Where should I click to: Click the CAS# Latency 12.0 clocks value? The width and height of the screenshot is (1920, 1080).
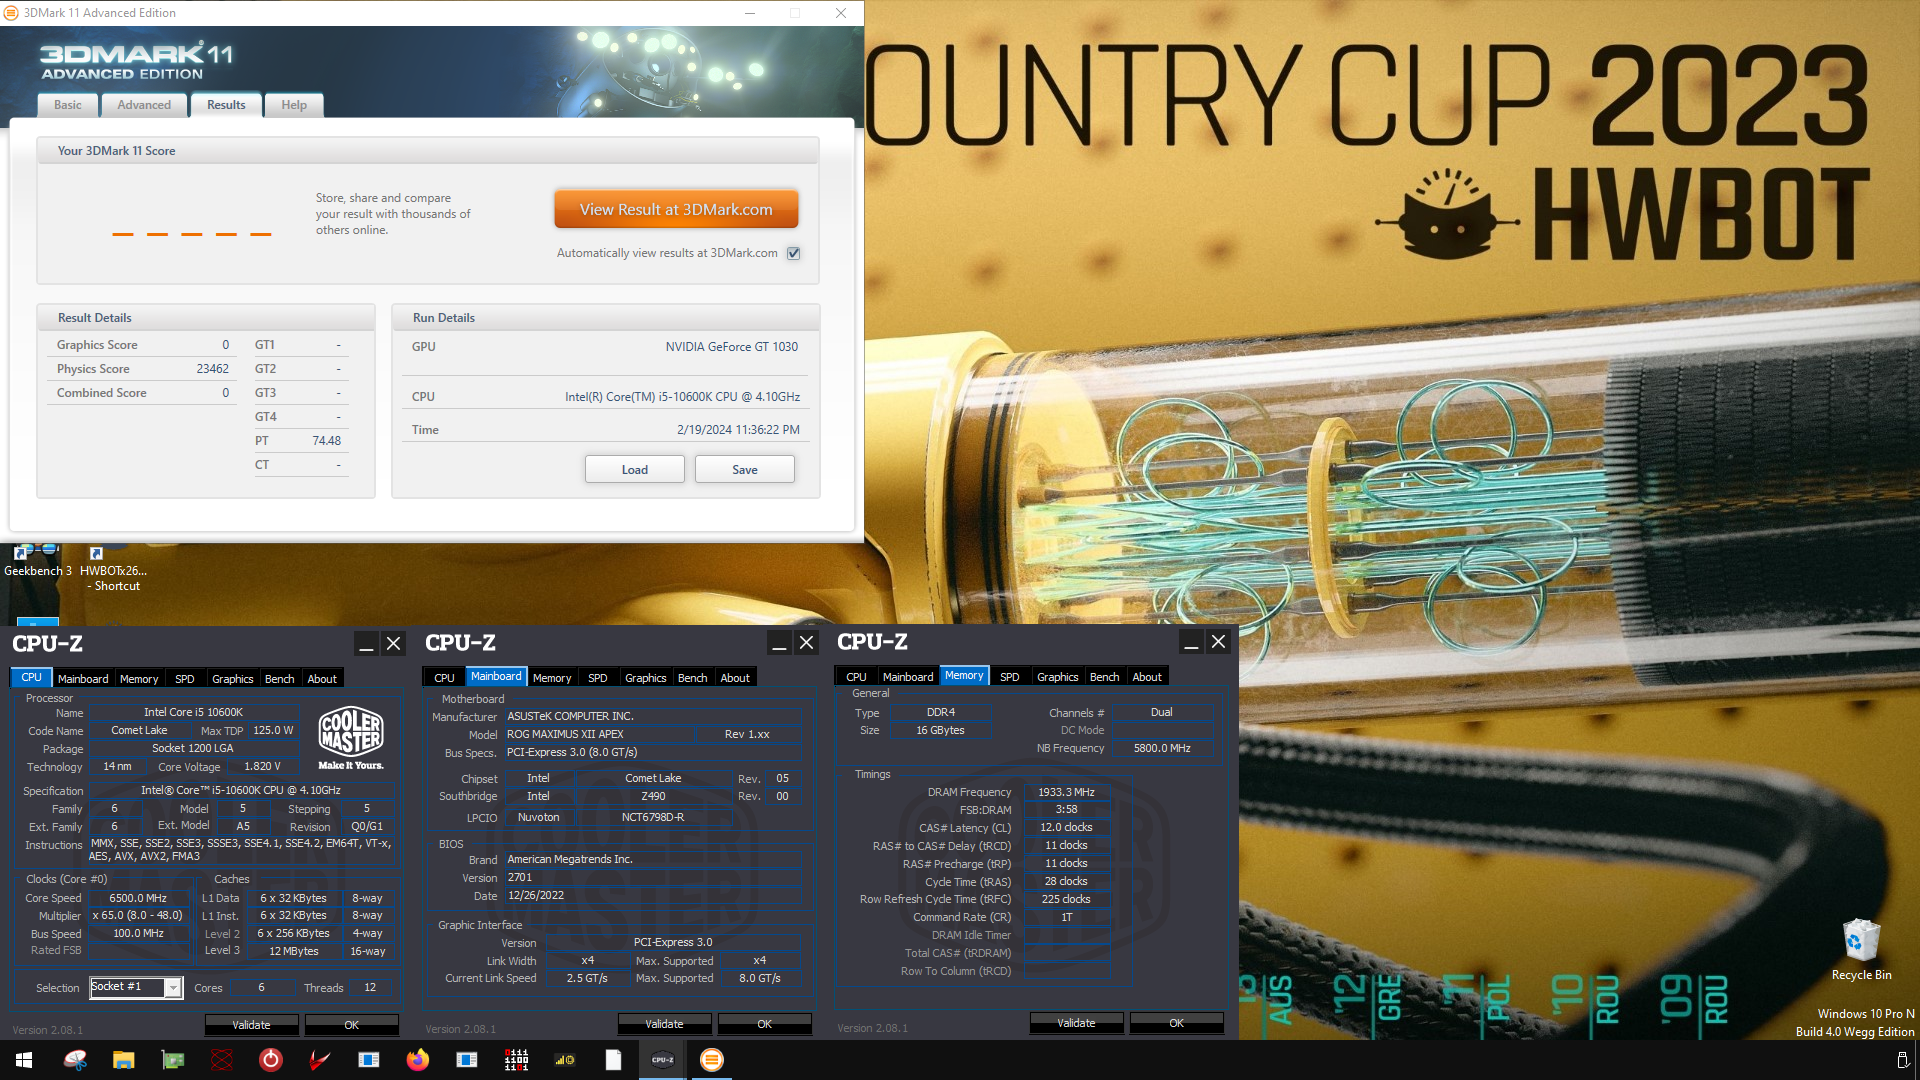[x=1066, y=827]
